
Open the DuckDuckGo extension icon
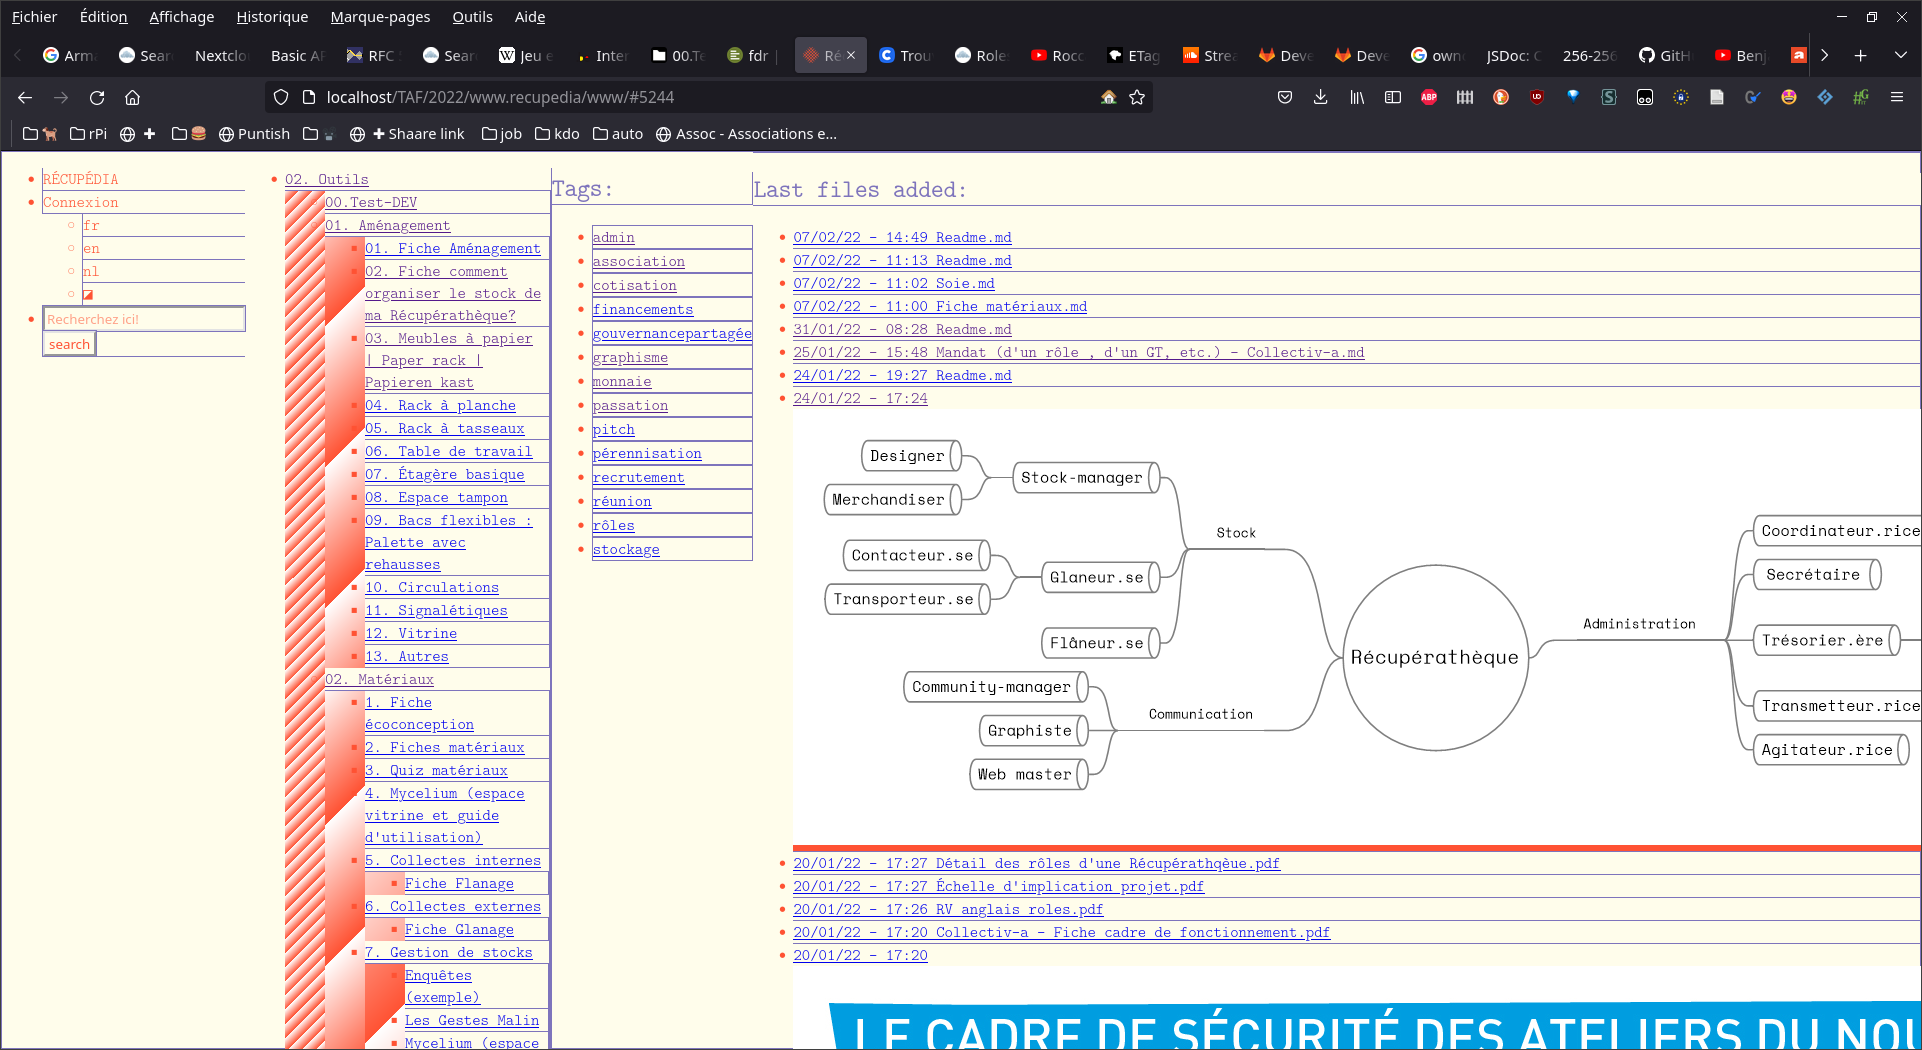click(1501, 97)
